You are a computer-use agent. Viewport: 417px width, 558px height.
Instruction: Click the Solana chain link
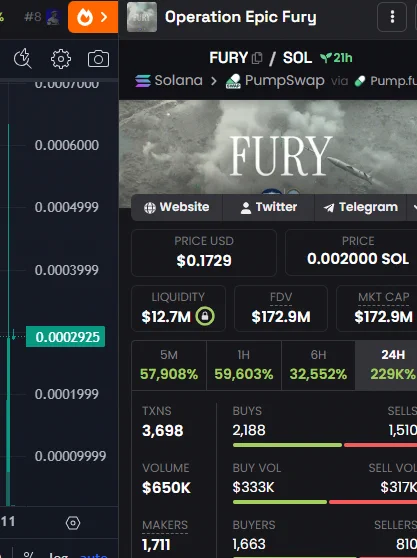click(169, 80)
